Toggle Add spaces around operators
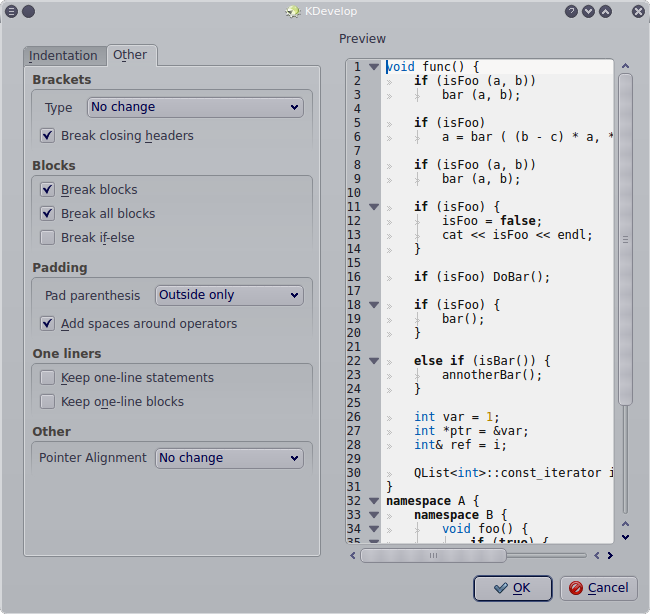 (138, 323)
